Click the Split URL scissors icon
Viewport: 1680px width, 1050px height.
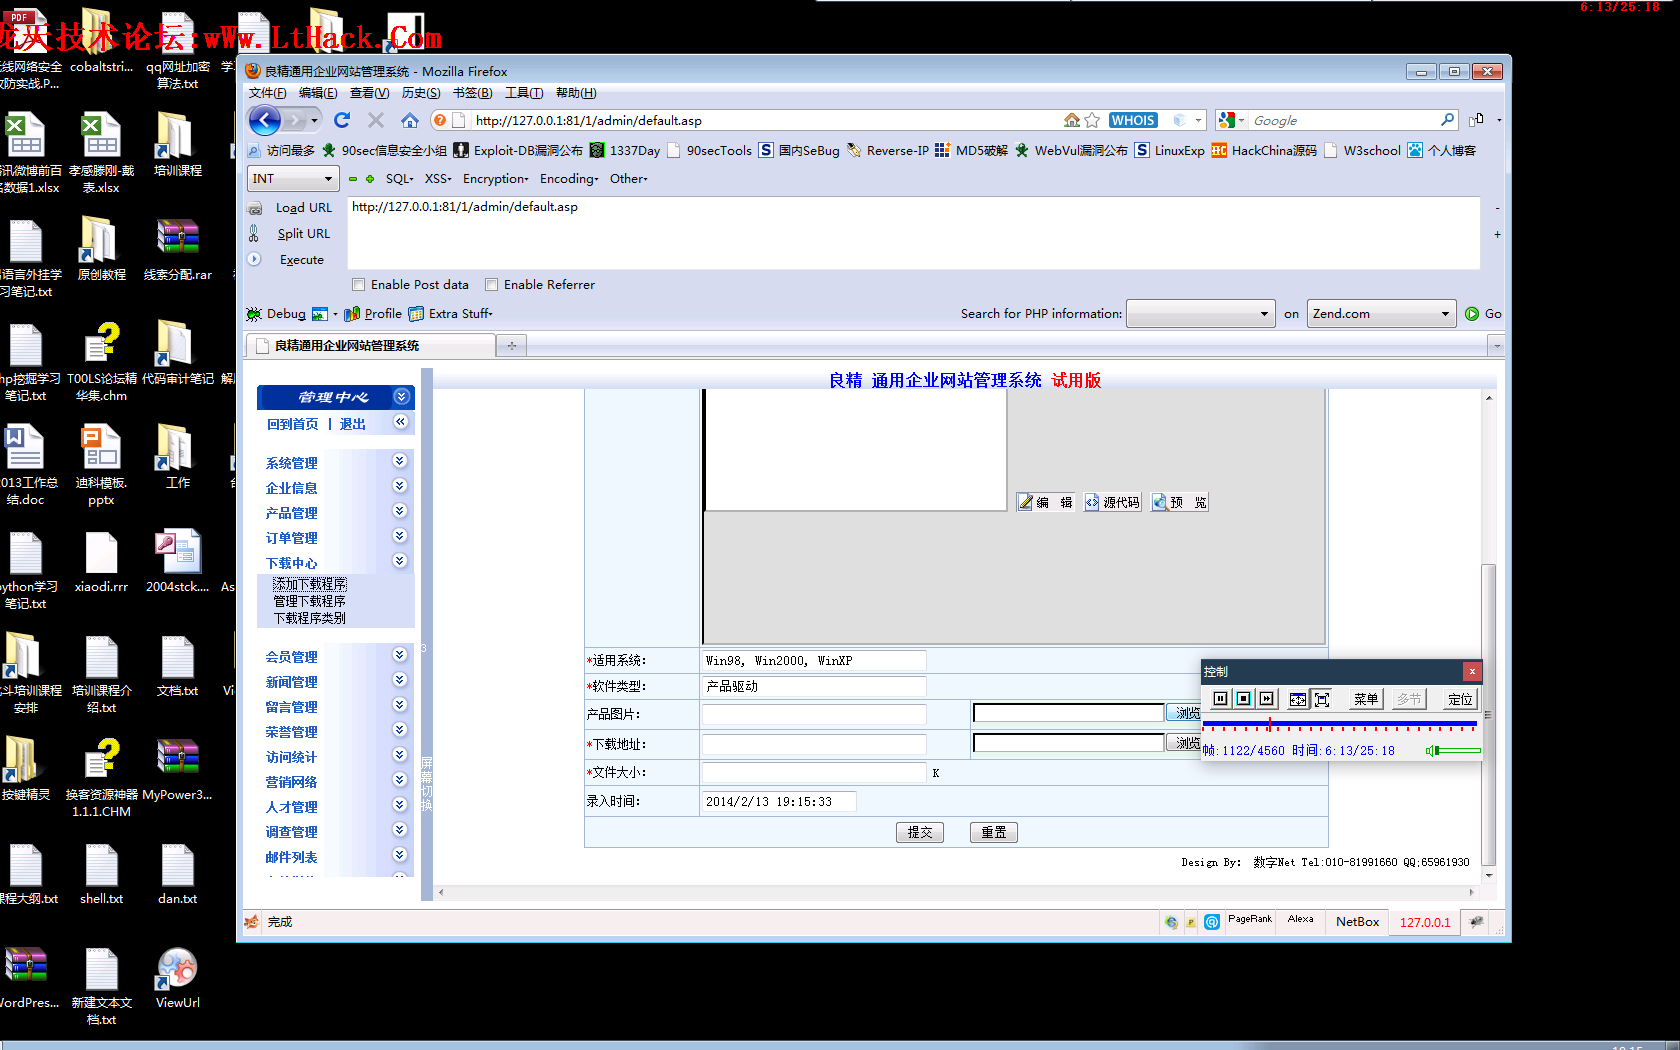point(255,233)
